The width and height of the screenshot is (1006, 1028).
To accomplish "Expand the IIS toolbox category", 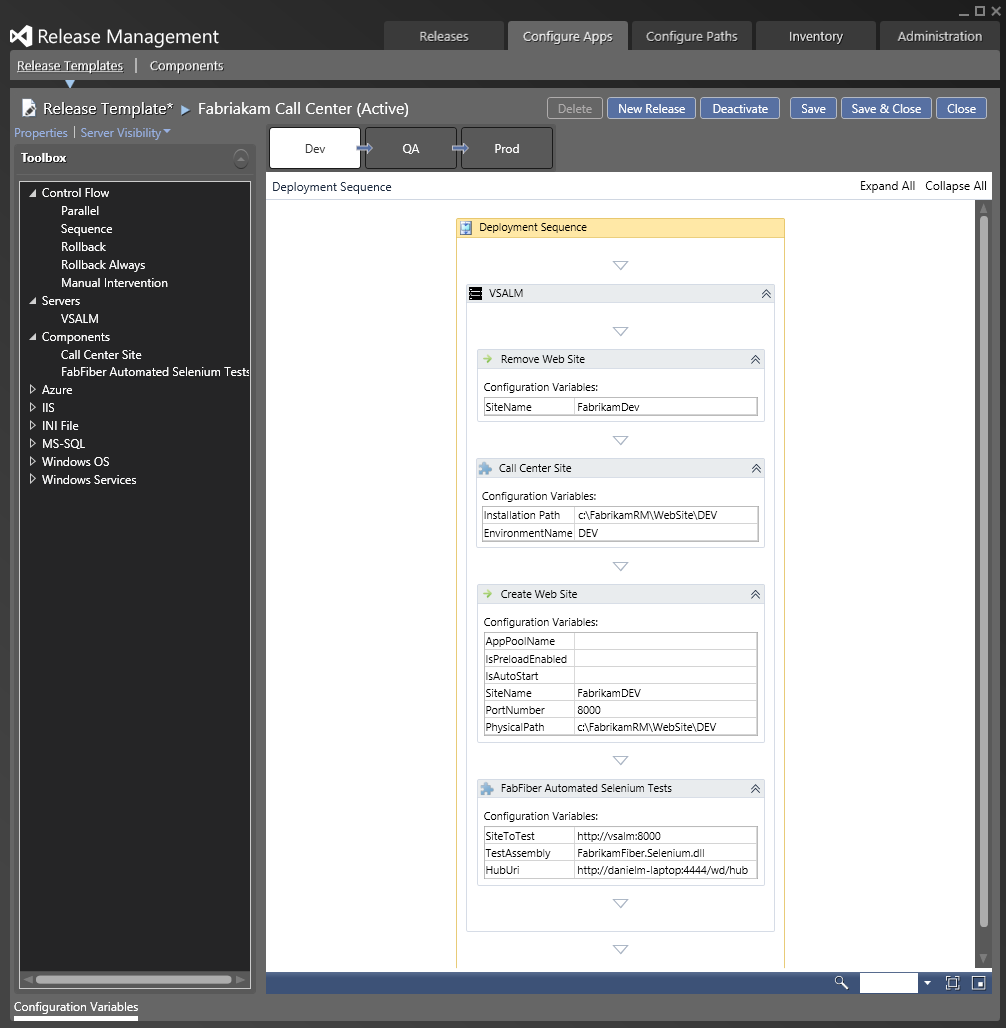I will [x=32, y=407].
